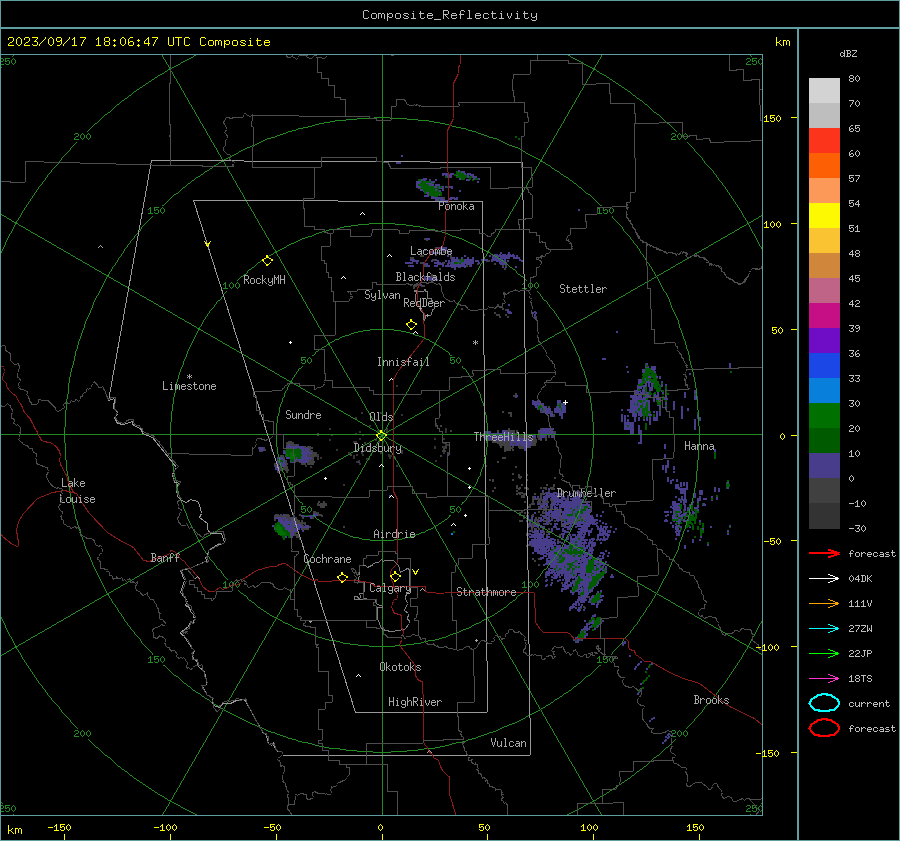Click the white 04DK arrow legend icon
Image resolution: width=900 pixels, height=841 pixels.
824,579
